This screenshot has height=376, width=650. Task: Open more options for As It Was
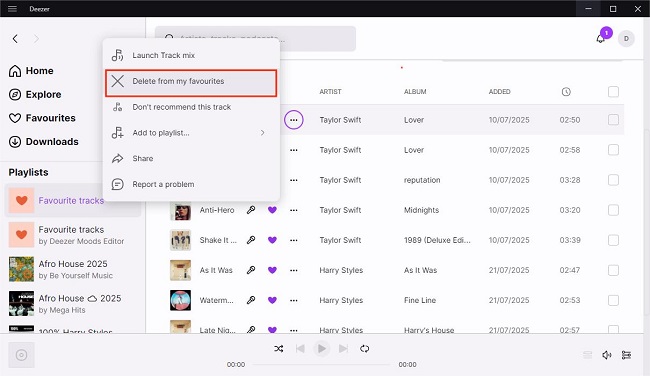pos(293,270)
